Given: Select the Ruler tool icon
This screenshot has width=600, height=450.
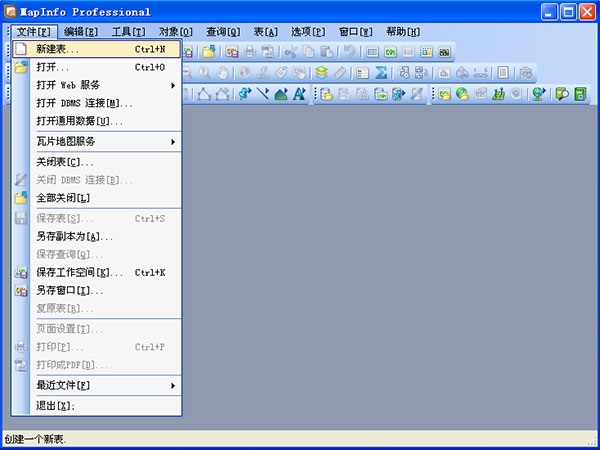Looking at the screenshot, I should [340, 73].
